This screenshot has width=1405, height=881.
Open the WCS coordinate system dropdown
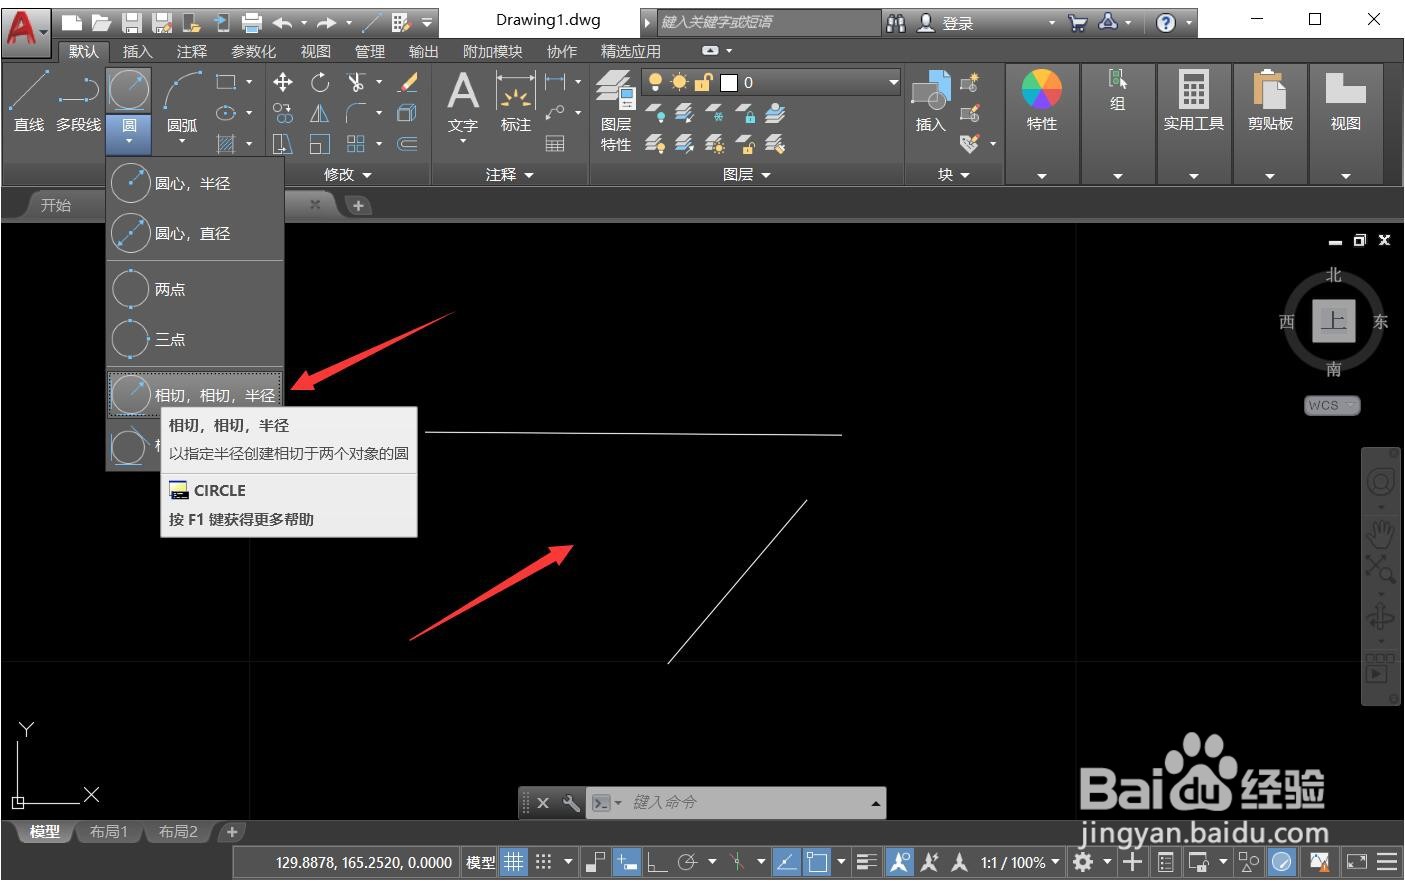pos(1332,405)
